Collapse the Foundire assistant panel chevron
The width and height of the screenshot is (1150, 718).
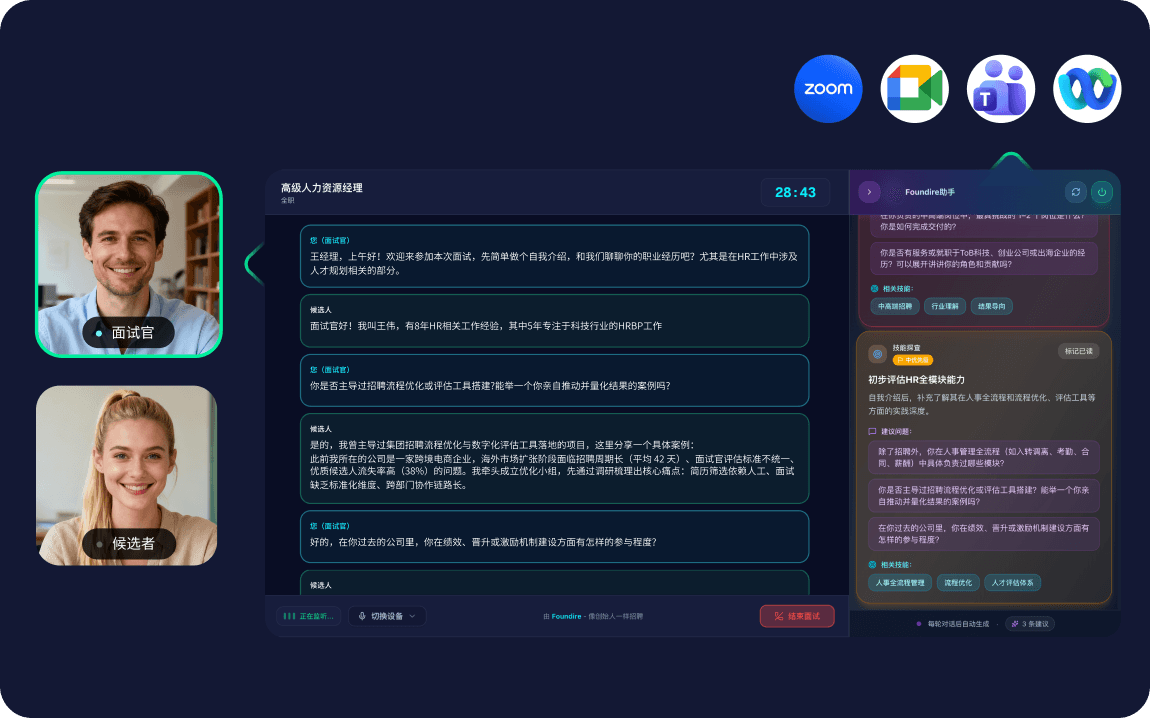[869, 192]
